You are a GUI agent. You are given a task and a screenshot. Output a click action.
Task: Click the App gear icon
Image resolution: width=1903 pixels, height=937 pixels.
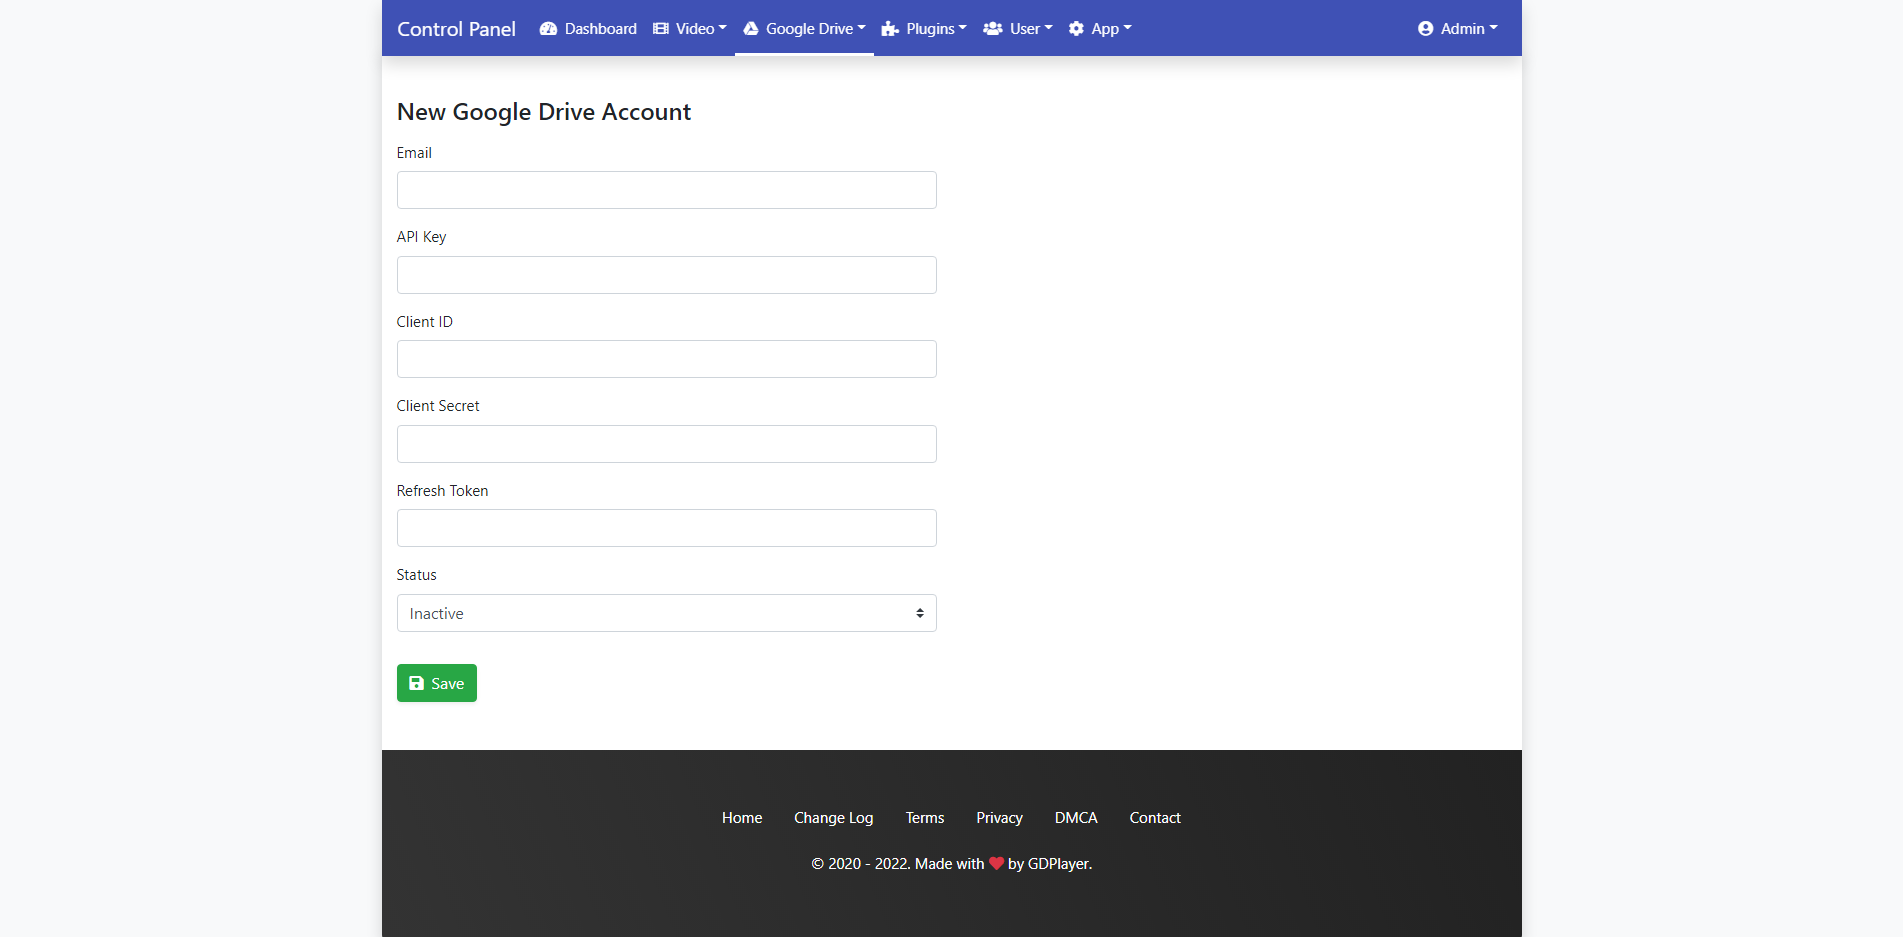1076,29
